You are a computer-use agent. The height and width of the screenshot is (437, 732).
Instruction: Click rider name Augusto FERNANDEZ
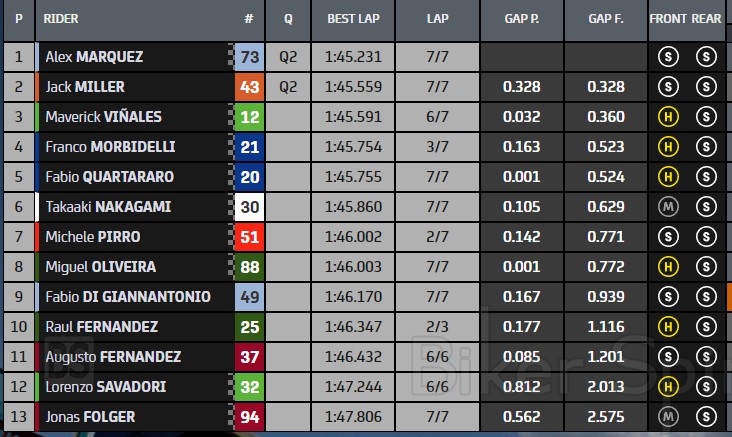[113, 357]
